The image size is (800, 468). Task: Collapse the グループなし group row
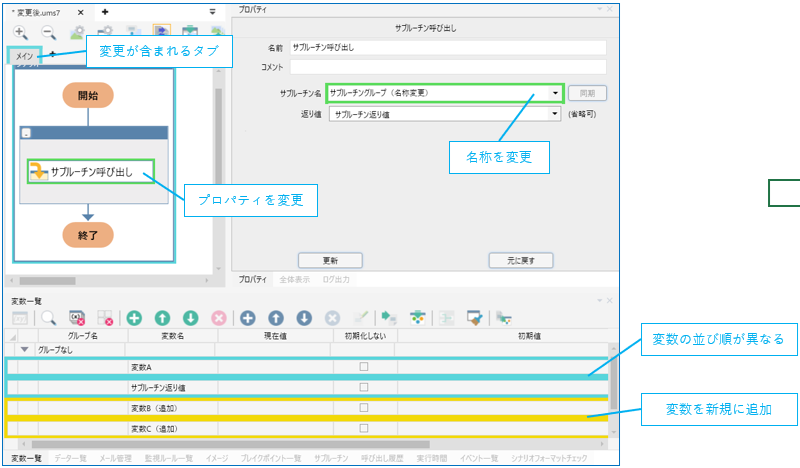click(24, 350)
